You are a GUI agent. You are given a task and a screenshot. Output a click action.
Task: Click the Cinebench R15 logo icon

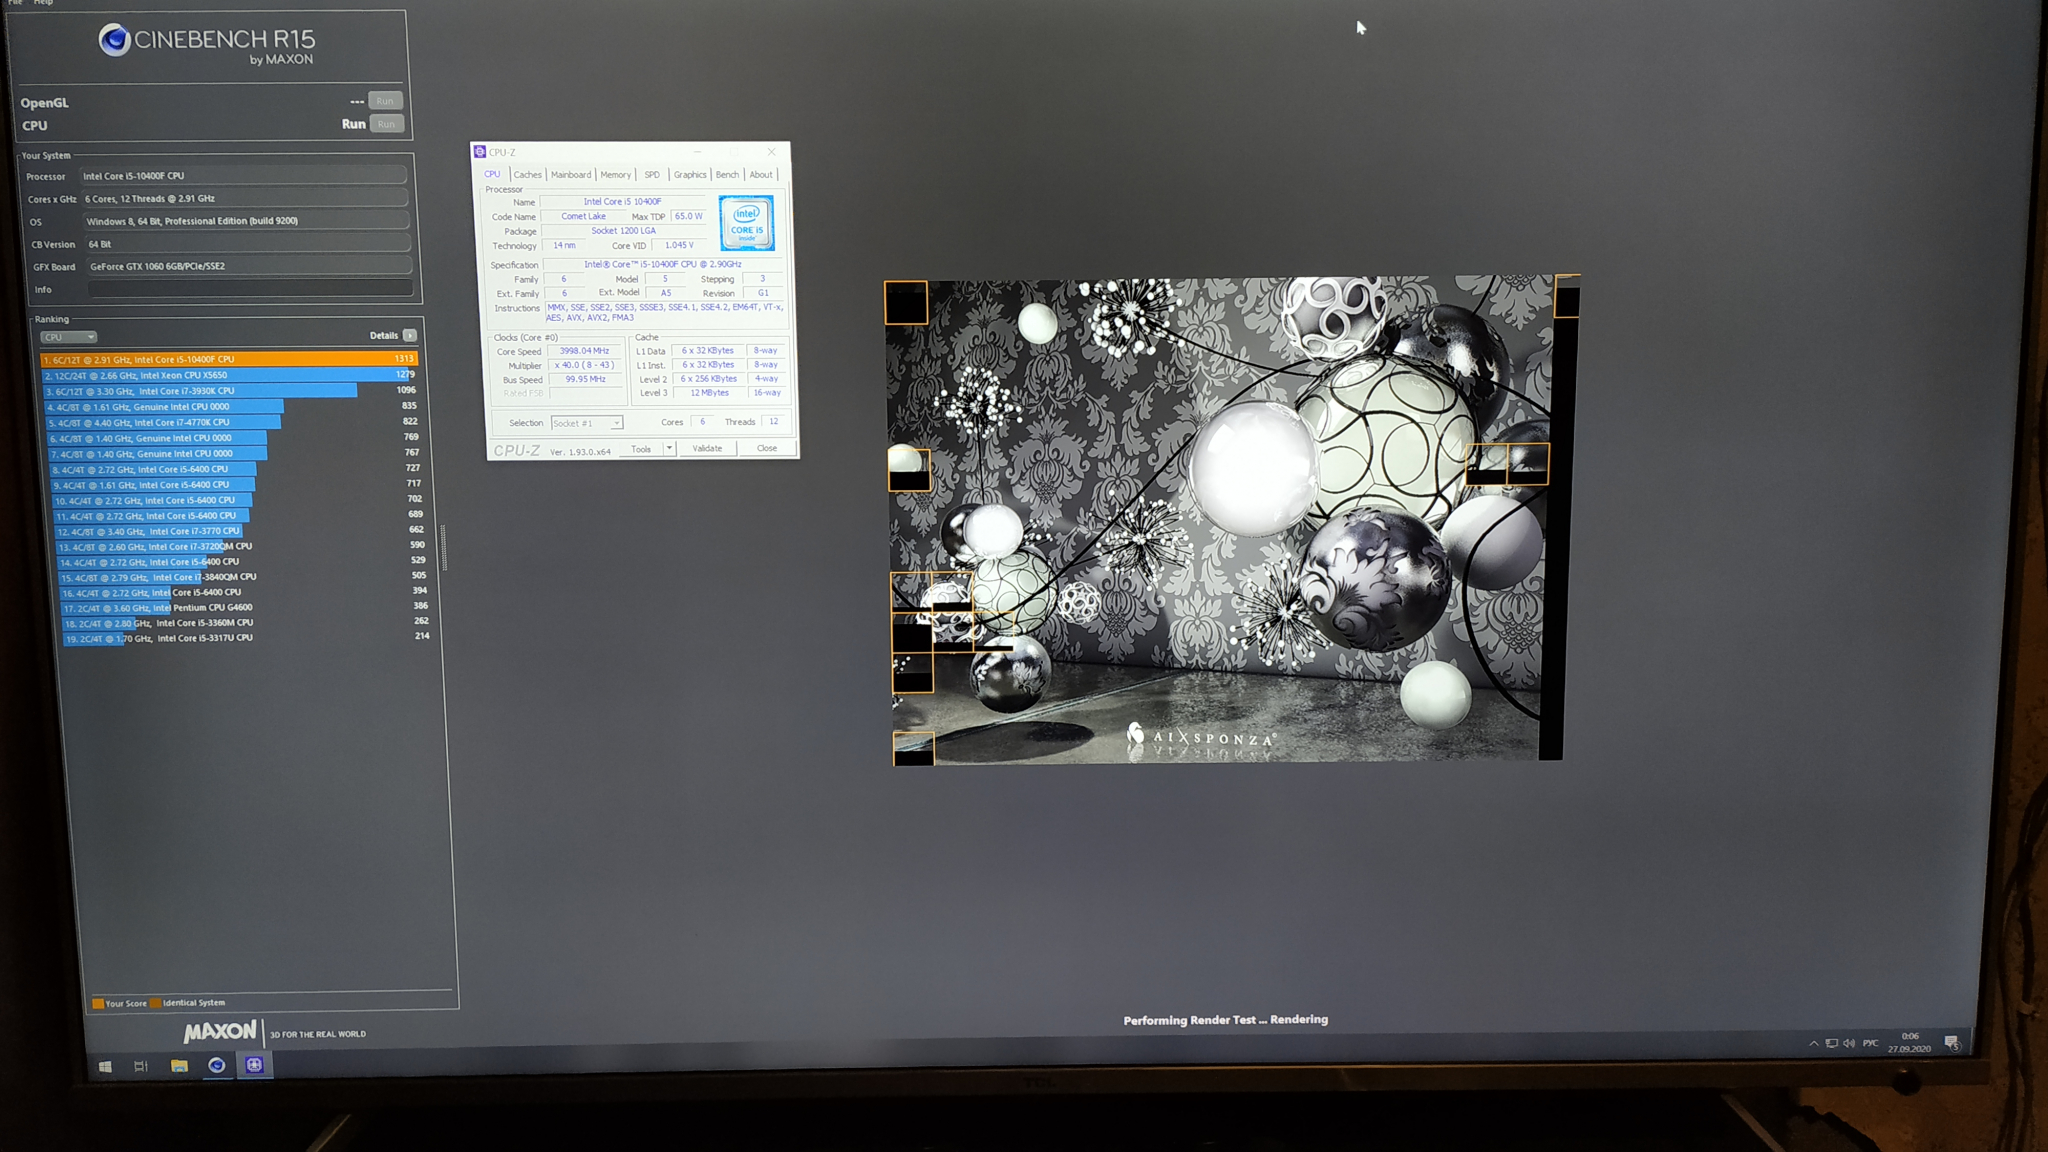pyautogui.click(x=114, y=40)
